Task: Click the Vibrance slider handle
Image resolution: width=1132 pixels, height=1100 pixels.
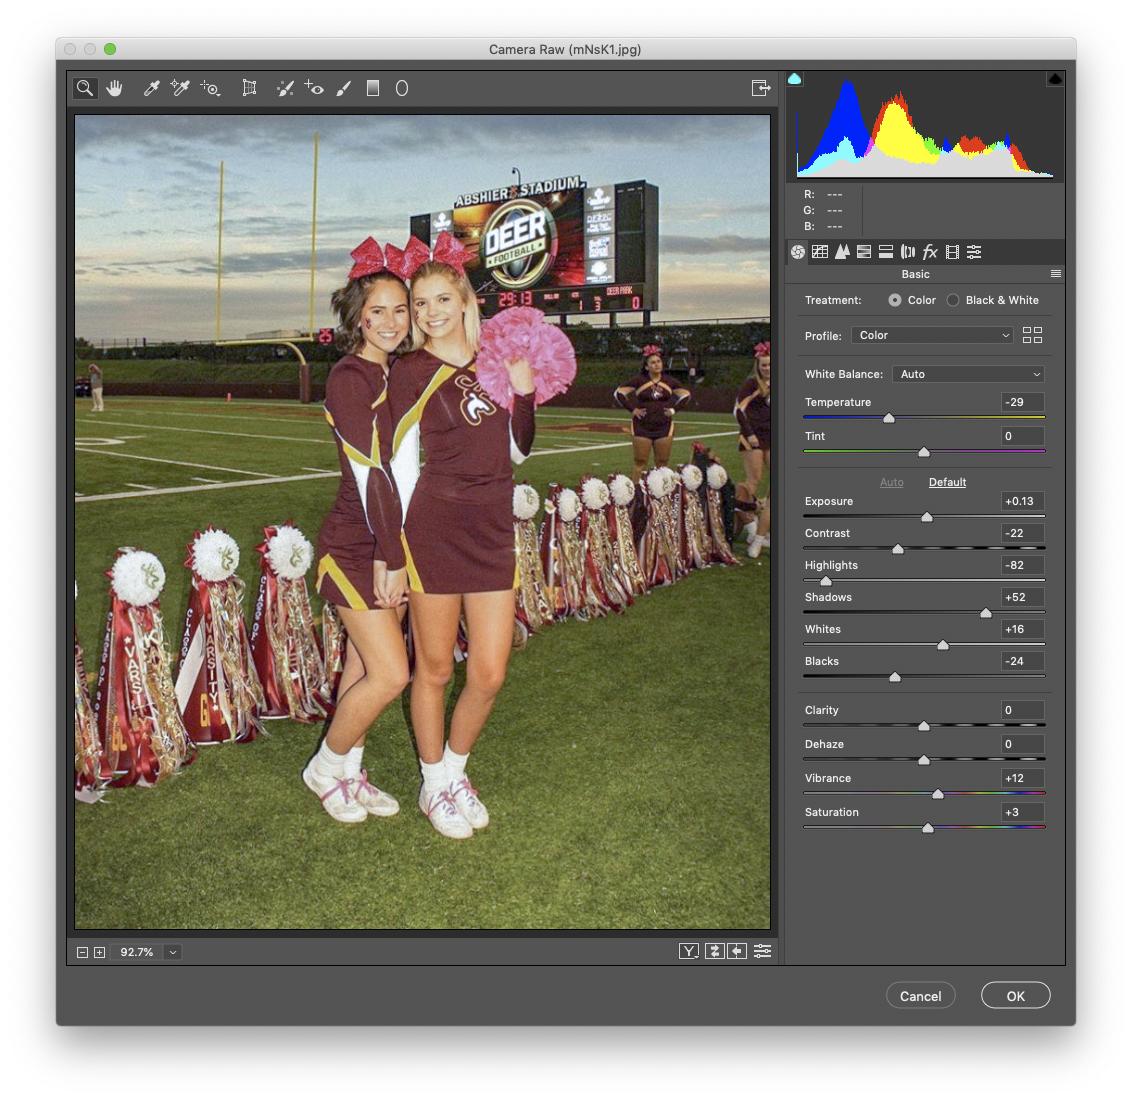Action: (938, 794)
